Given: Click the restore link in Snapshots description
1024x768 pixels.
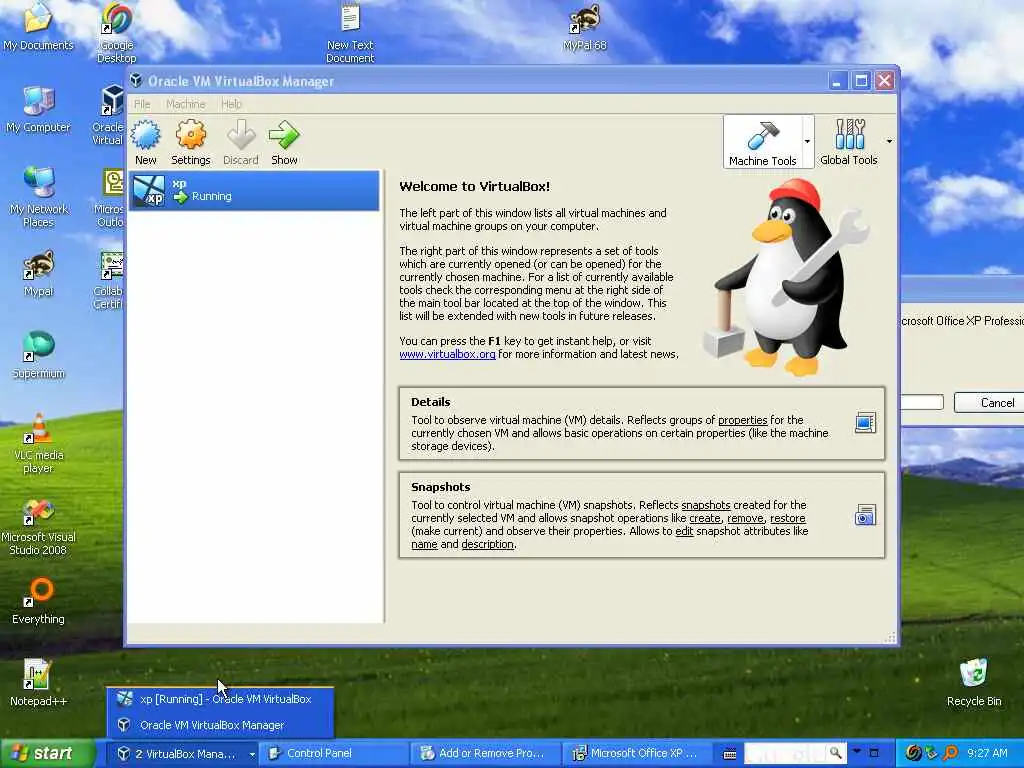Looking at the screenshot, I should 788,518.
